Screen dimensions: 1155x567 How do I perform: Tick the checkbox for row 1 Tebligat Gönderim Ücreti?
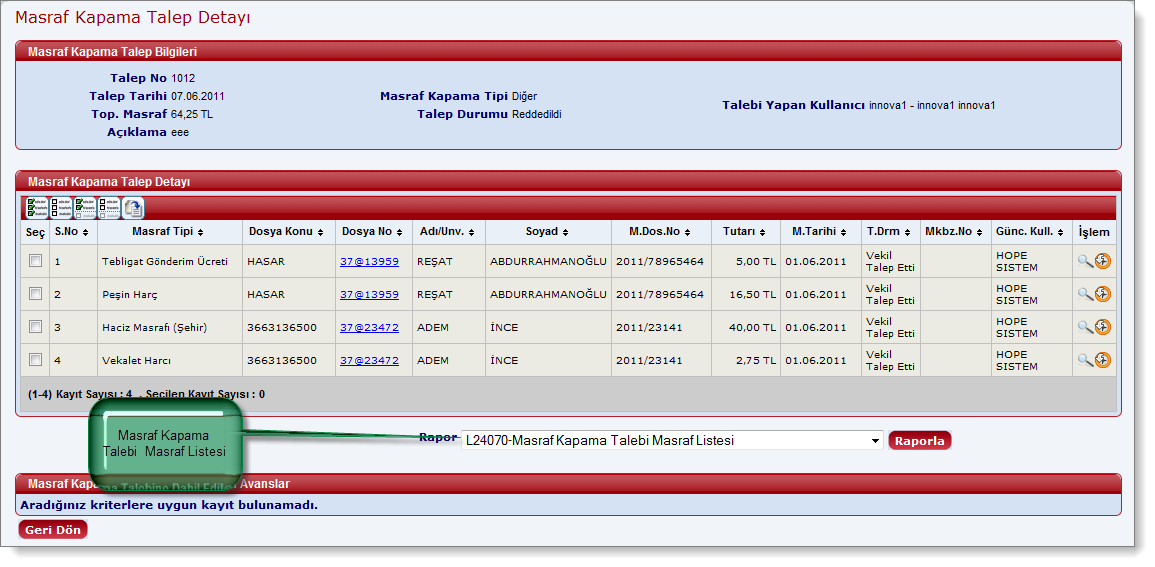point(35,261)
